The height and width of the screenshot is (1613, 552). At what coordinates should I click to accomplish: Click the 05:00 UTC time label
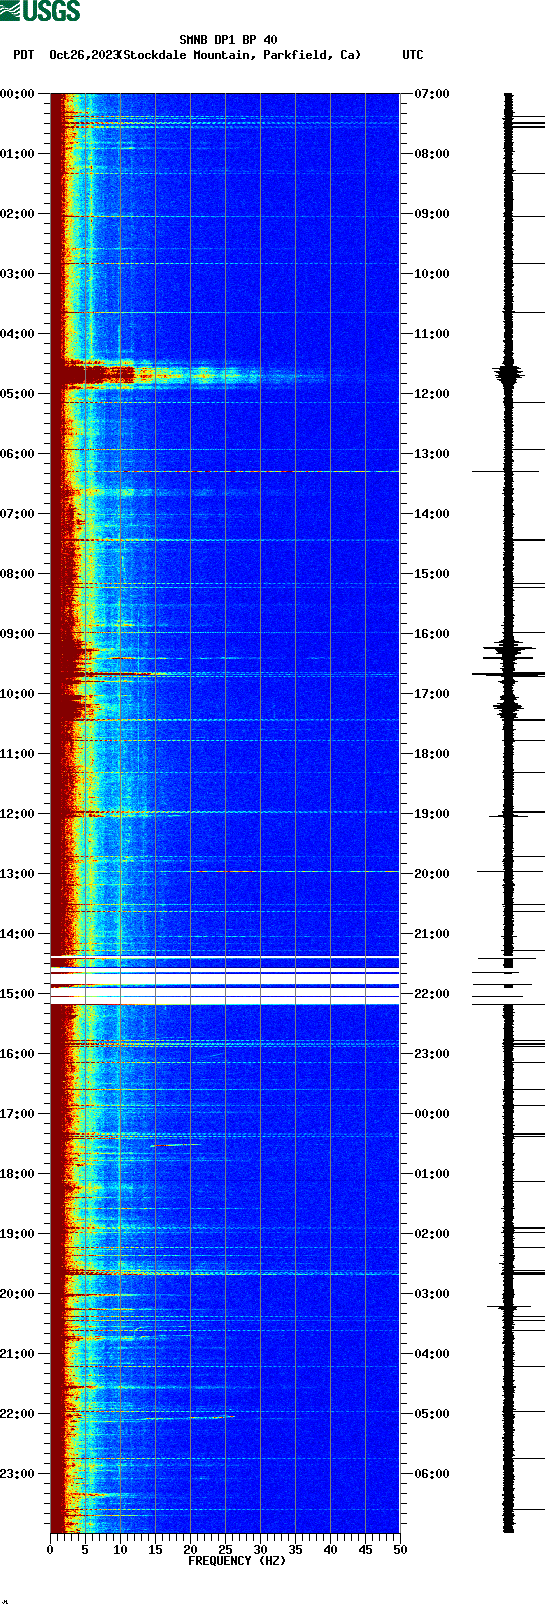point(432,1414)
